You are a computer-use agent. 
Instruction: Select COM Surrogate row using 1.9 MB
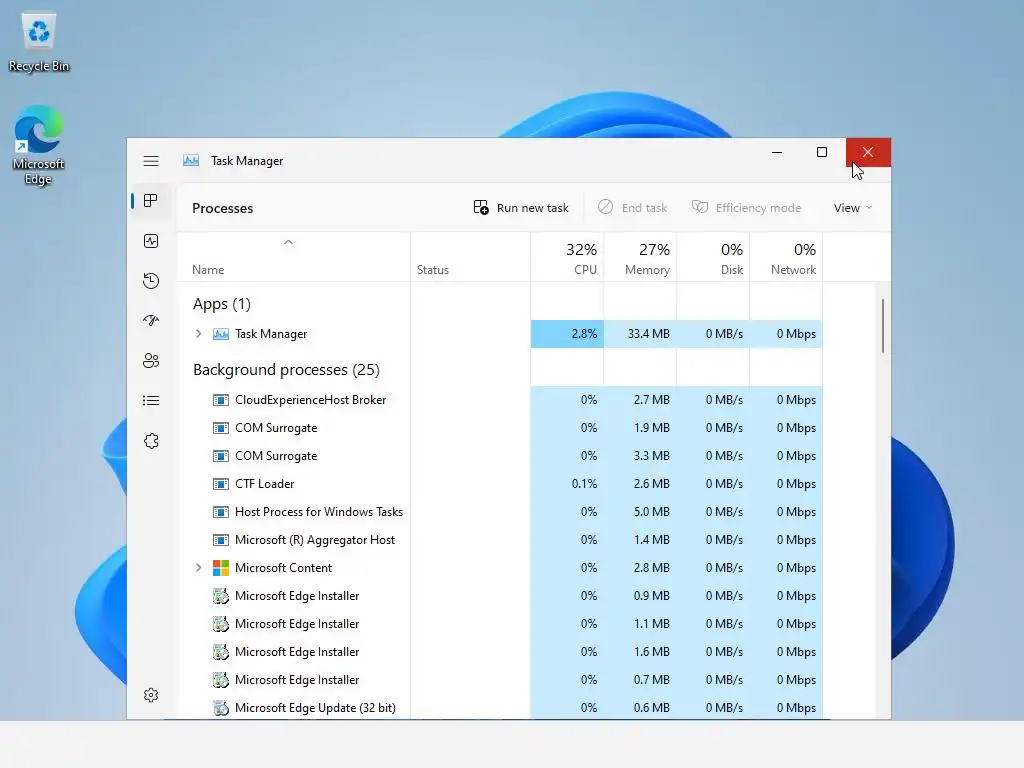(500, 428)
